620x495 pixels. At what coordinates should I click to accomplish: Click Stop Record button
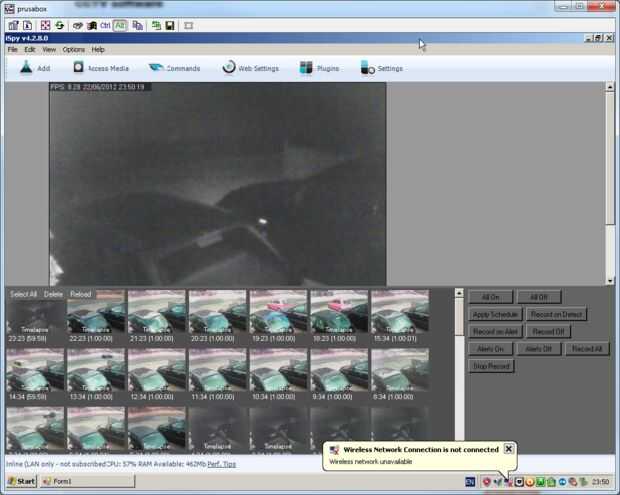pyautogui.click(x=491, y=366)
